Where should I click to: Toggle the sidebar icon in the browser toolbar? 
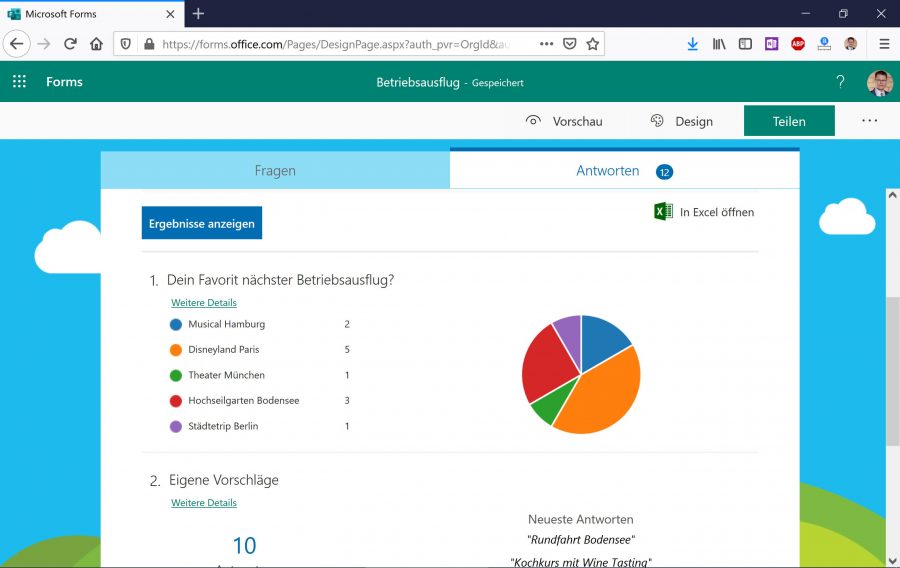pyautogui.click(x=745, y=44)
